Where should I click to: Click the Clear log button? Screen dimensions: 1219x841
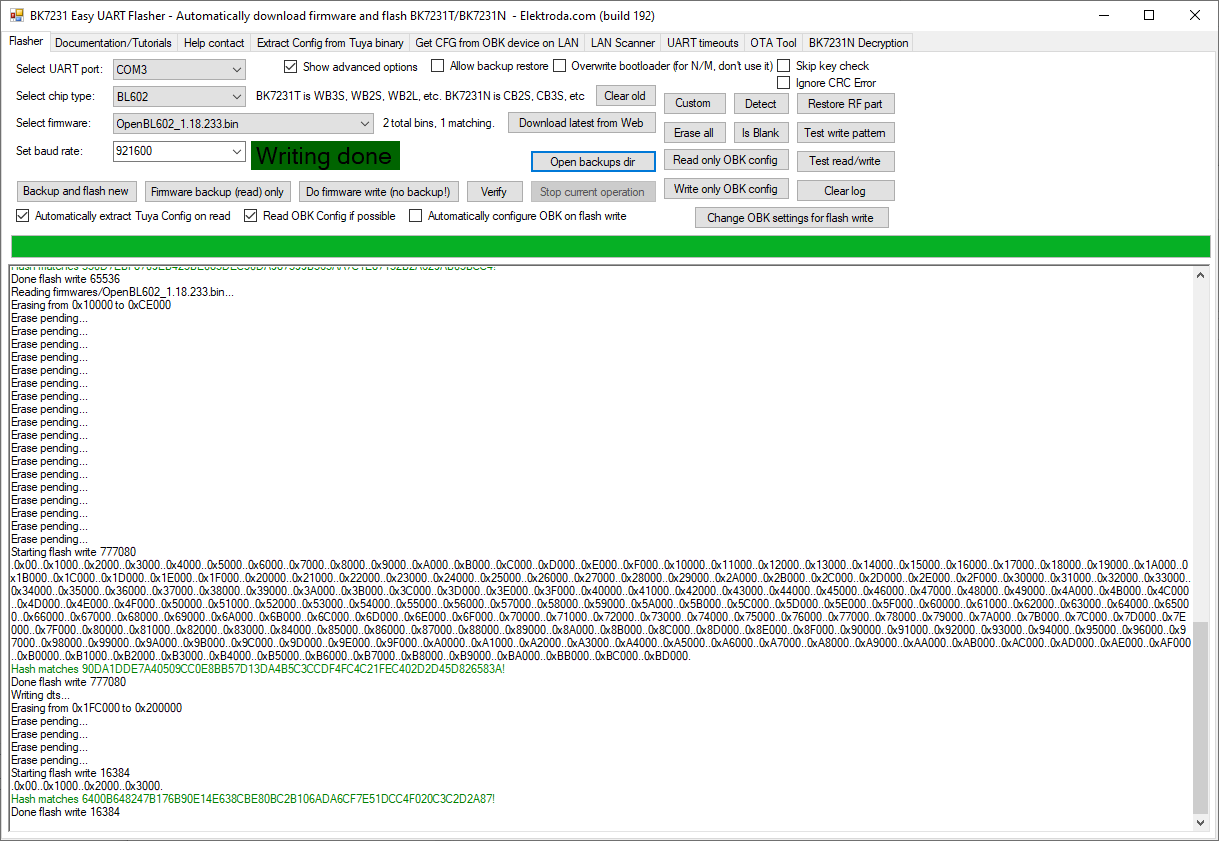(x=845, y=191)
